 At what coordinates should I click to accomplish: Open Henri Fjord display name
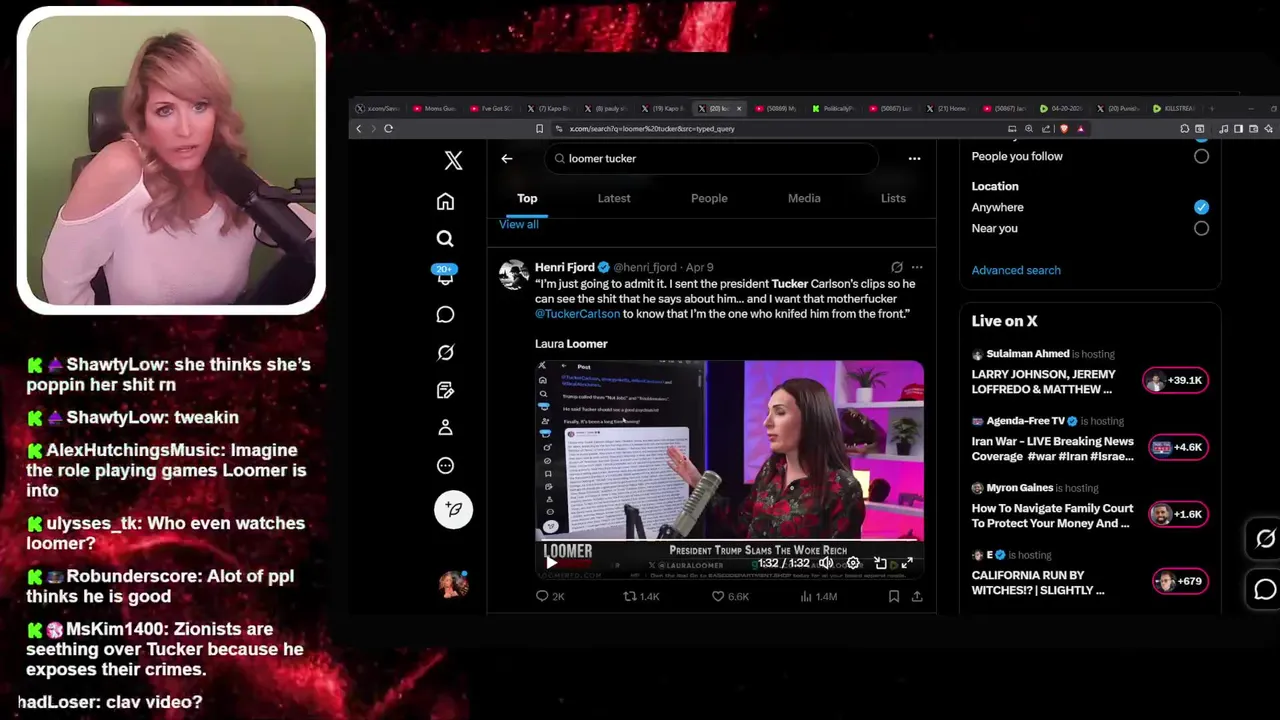click(565, 267)
